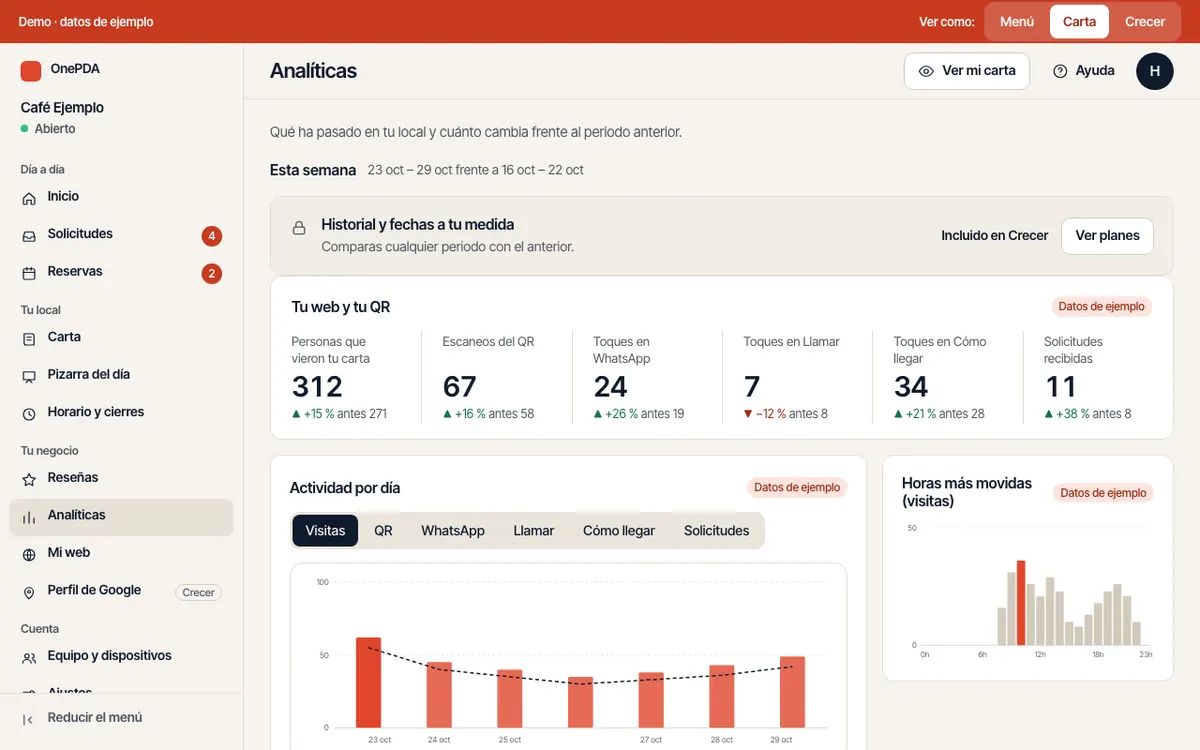1200x750 pixels.
Task: Click the 29 oct bar in chart
Action: pos(793,692)
